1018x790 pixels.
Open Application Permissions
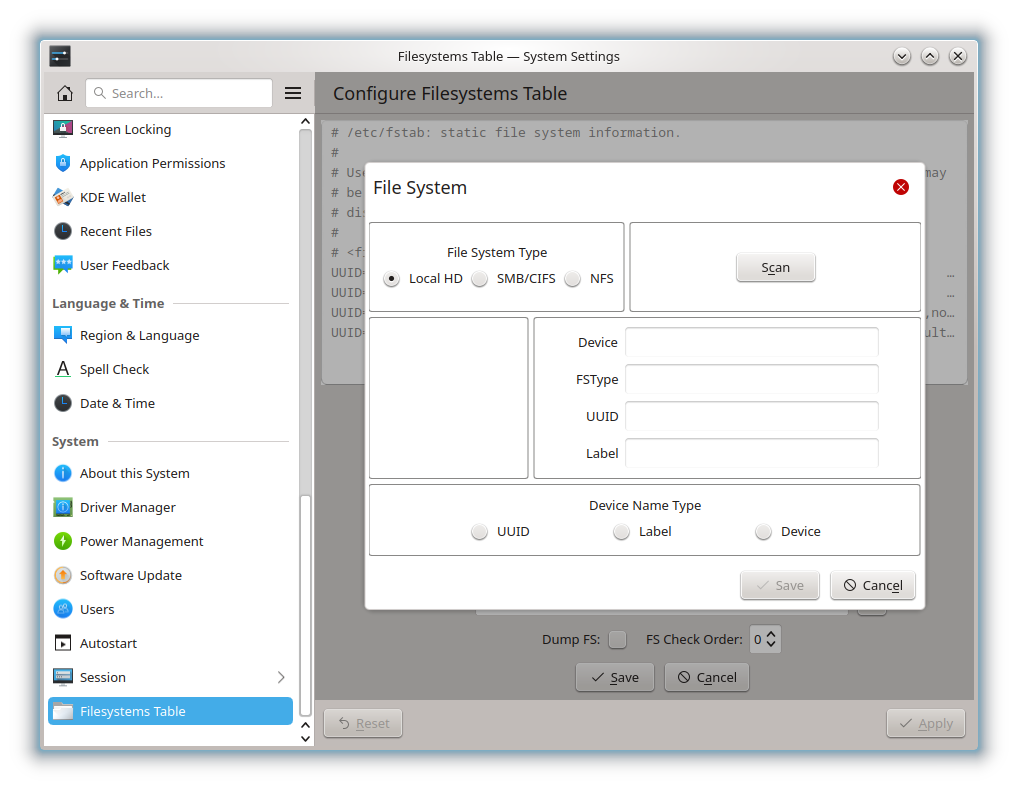[x=170, y=164]
